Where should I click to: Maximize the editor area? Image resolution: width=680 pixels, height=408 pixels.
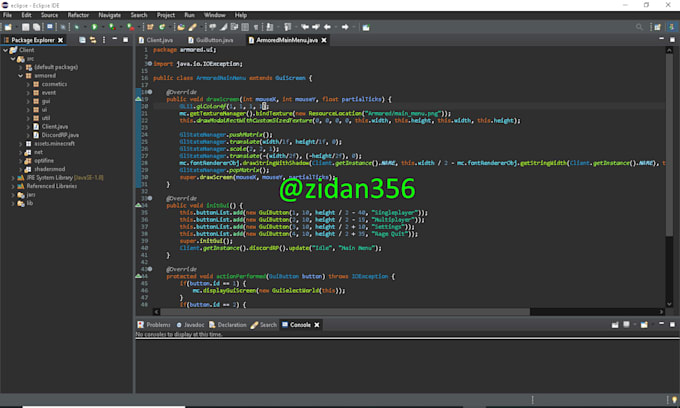[x=673, y=39]
